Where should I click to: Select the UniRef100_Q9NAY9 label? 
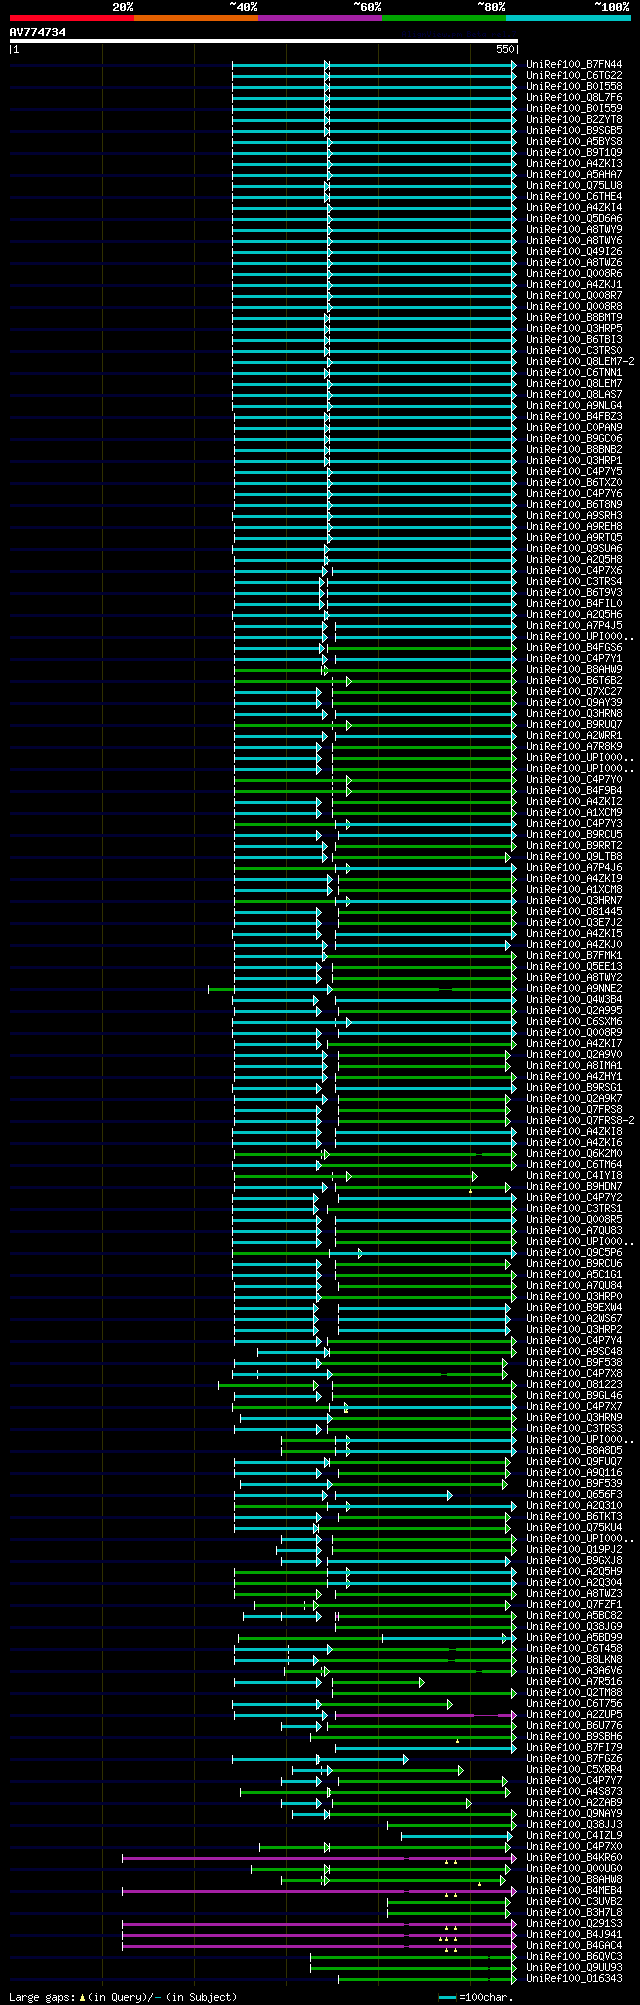coord(574,1814)
